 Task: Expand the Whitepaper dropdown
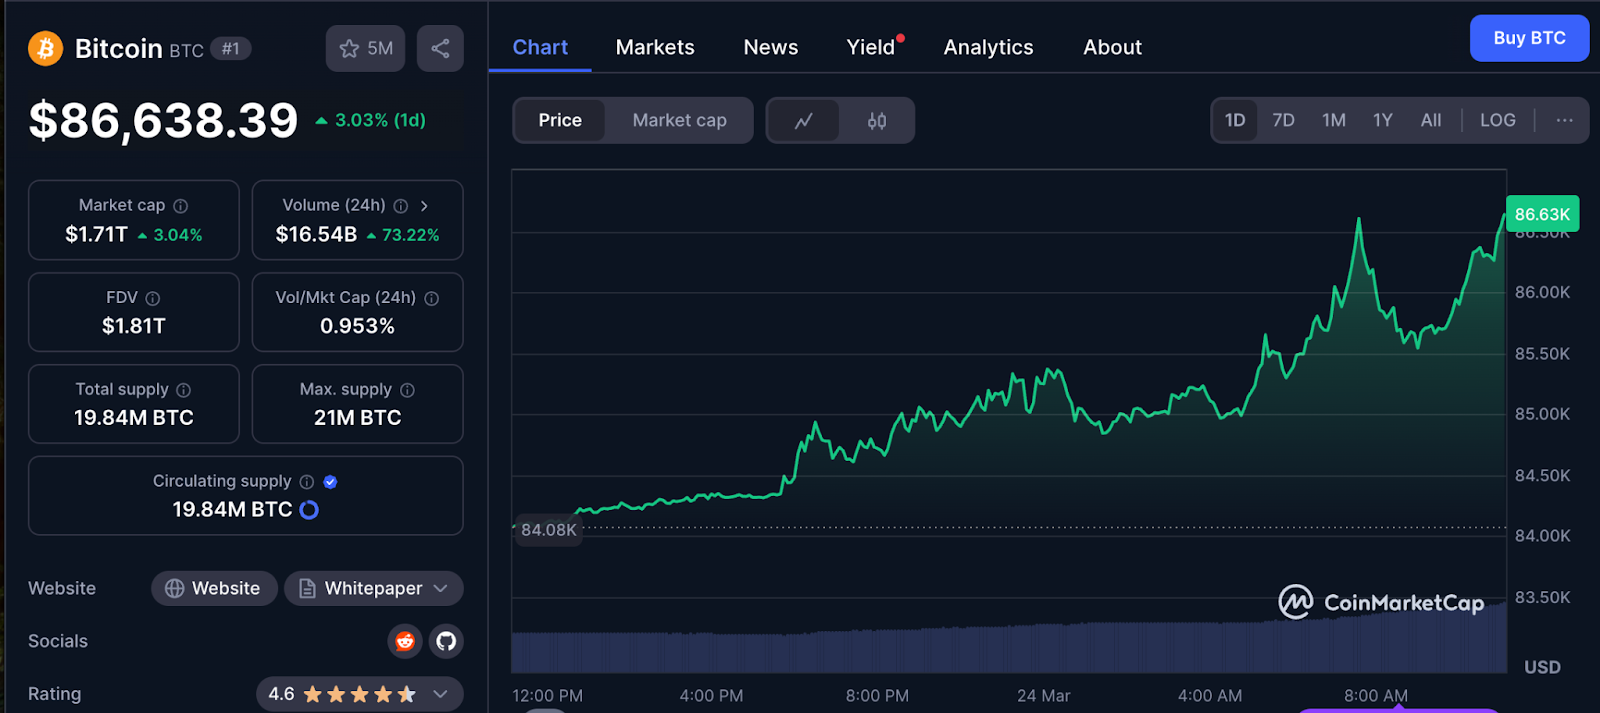pyautogui.click(x=441, y=589)
